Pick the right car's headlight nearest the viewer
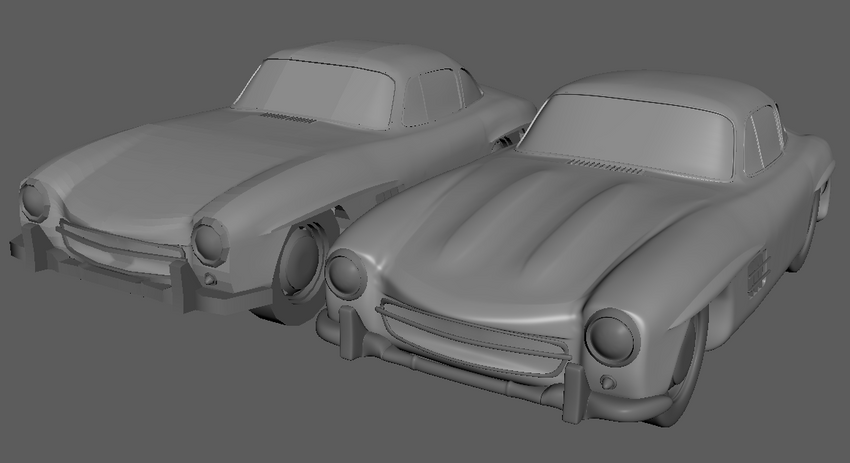Image resolution: width=850 pixels, height=463 pixels. tap(613, 338)
